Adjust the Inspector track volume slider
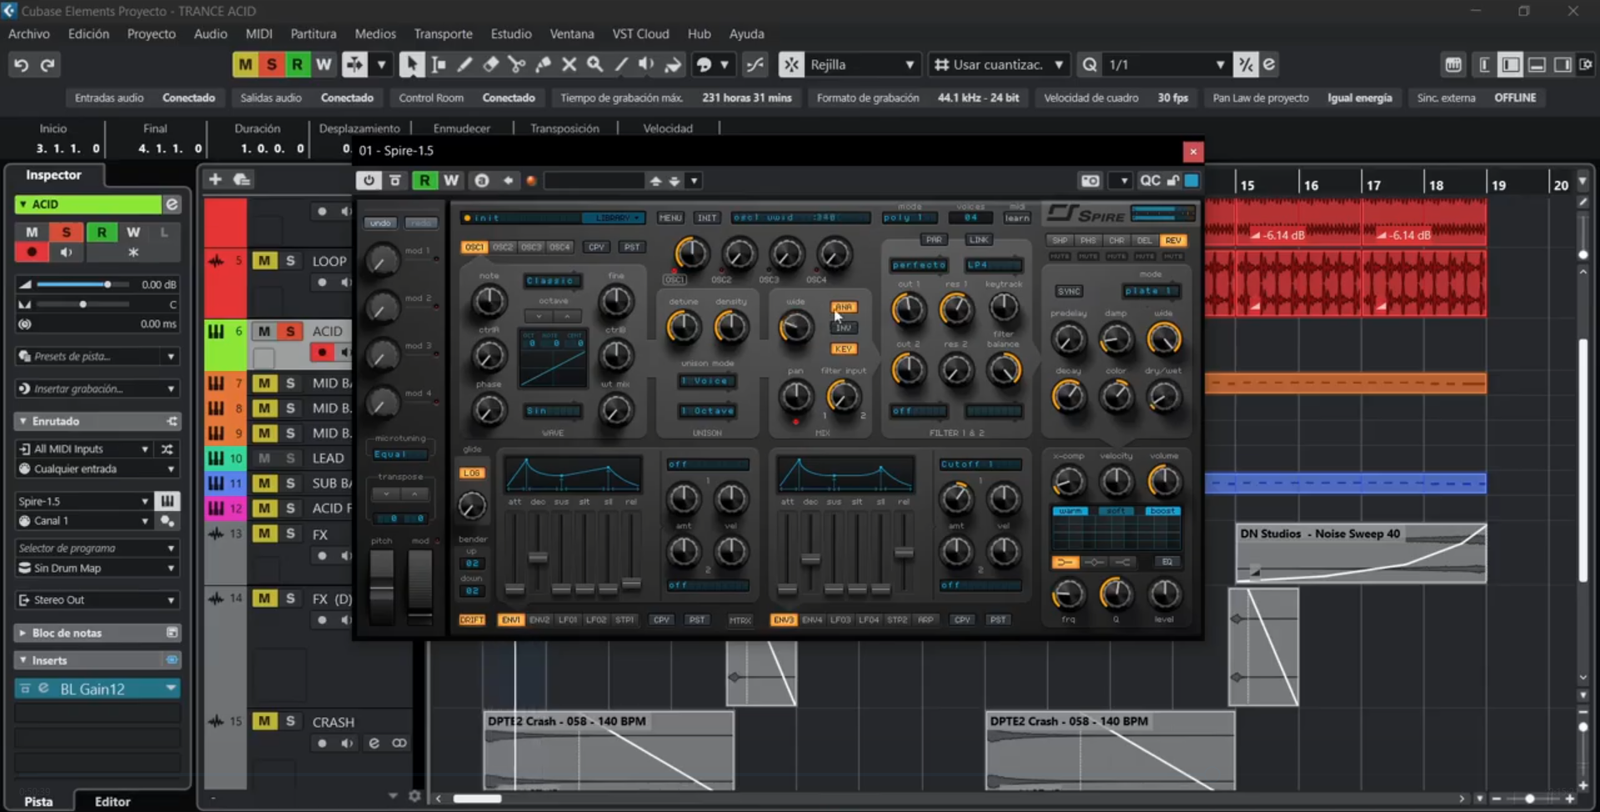The height and width of the screenshot is (812, 1600). [107, 285]
